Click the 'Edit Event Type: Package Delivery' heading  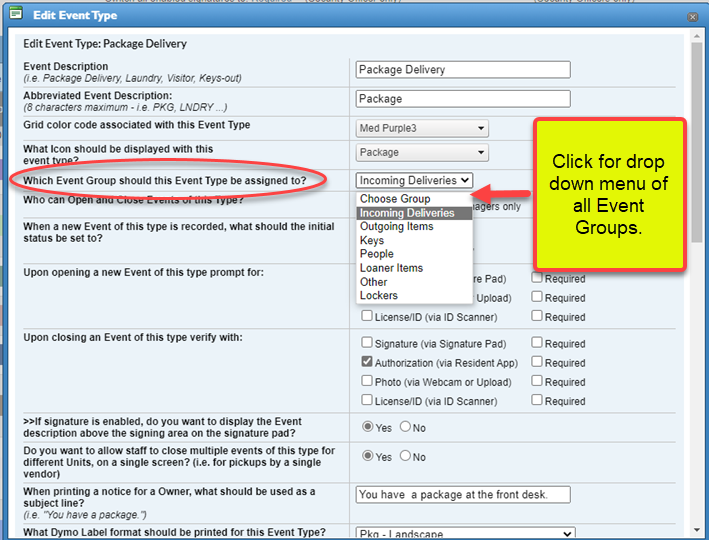(x=105, y=44)
